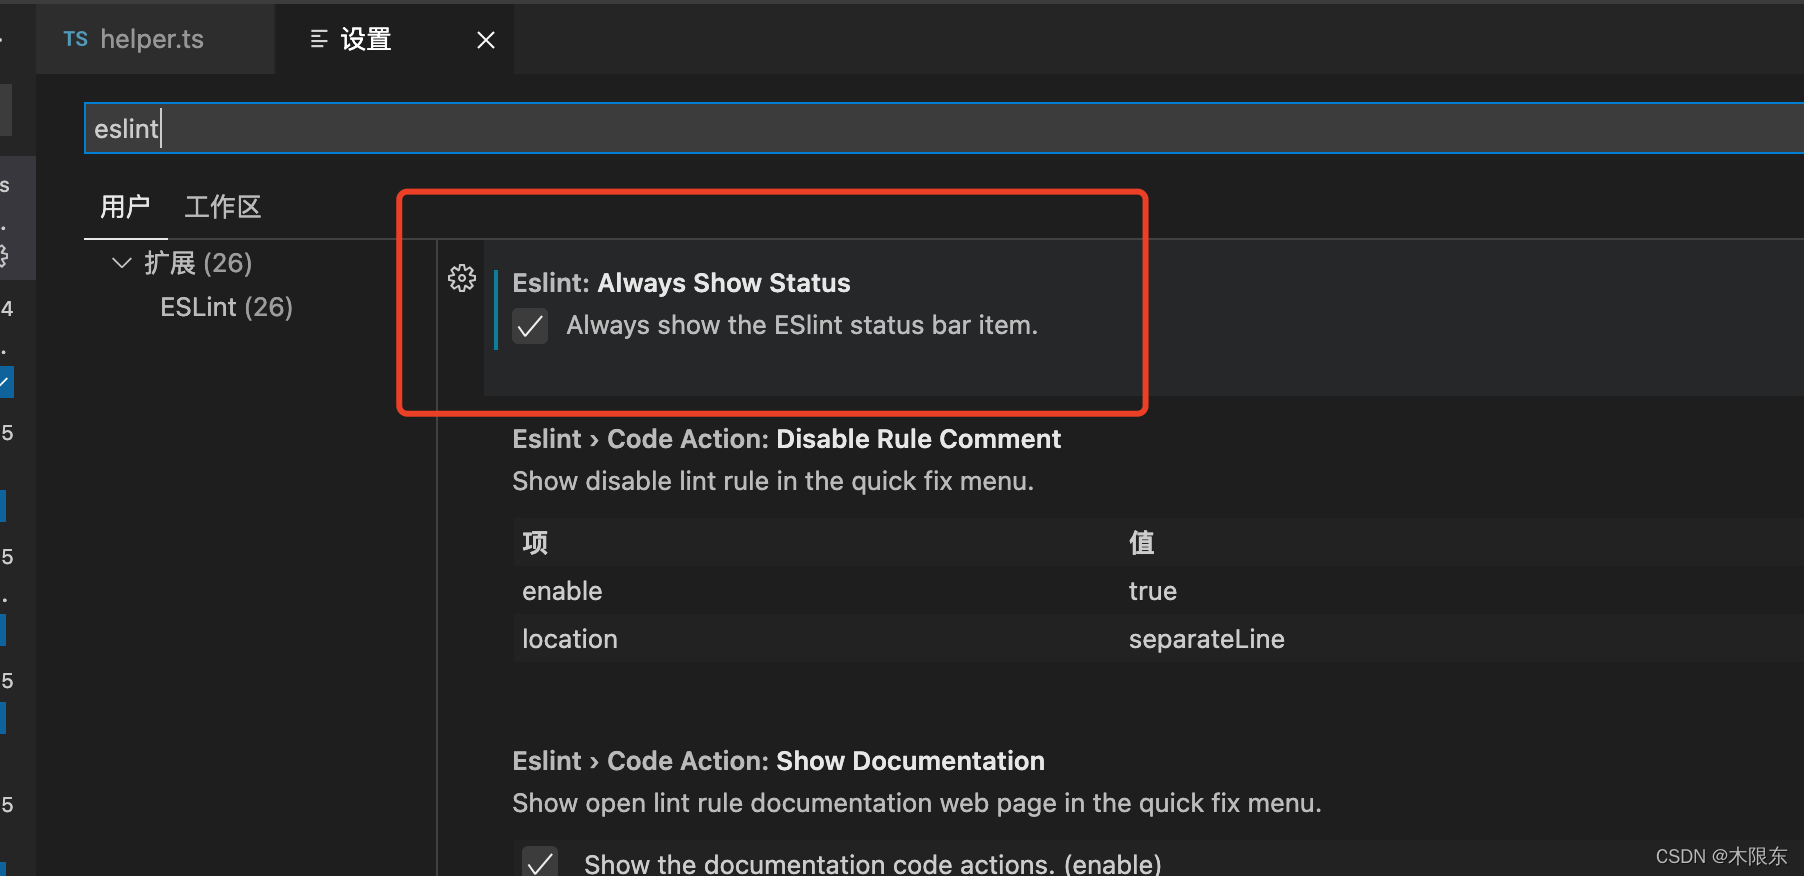Click the enable row in Disable Rule Comment table
This screenshot has height=876, width=1804.
tap(1158, 591)
